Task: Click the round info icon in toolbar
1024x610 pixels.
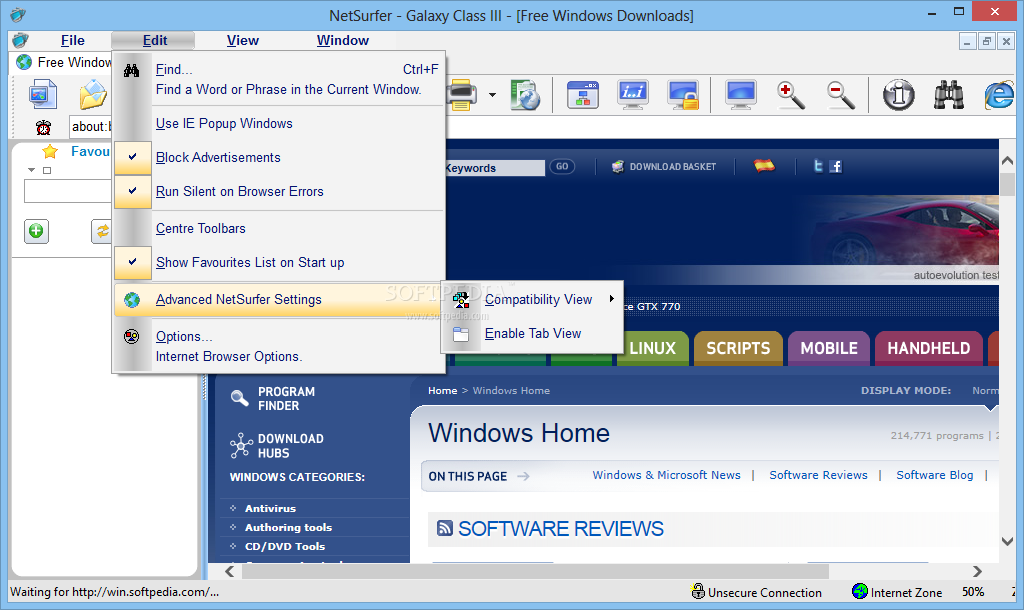Action: [x=899, y=95]
